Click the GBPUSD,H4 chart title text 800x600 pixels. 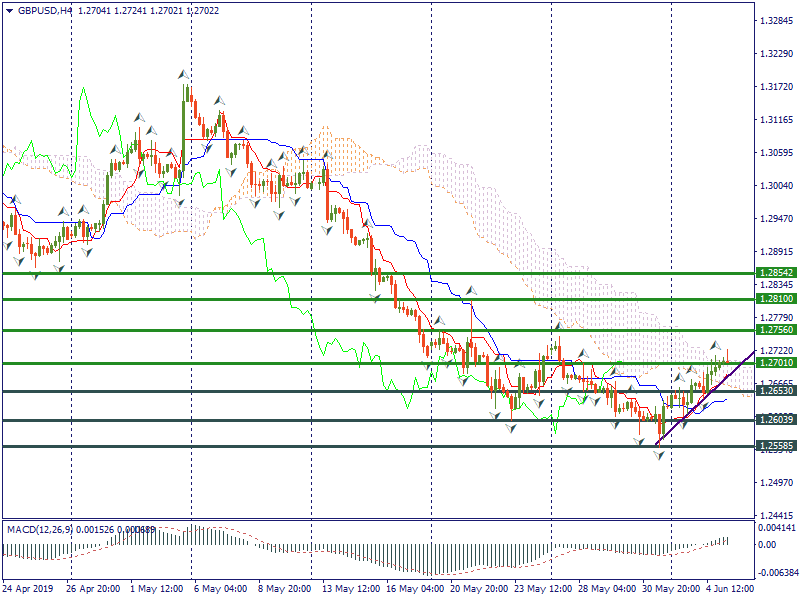pyautogui.click(x=45, y=11)
